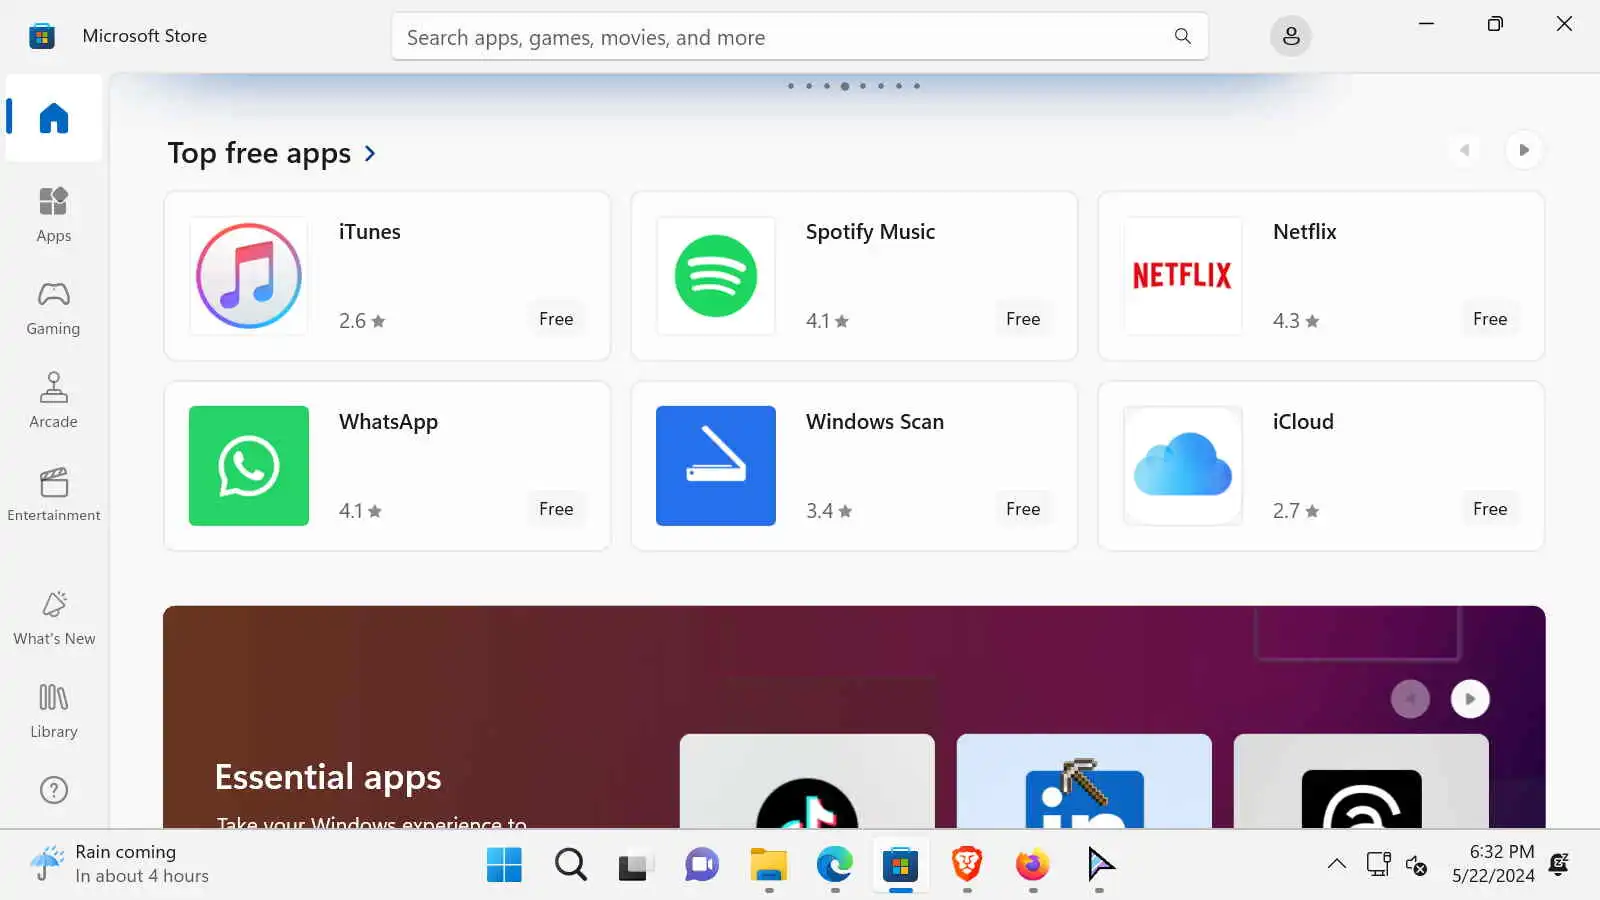Open the LinkedIn tile in Essential apps
Screen dimensions: 1600x900
coord(1084,781)
